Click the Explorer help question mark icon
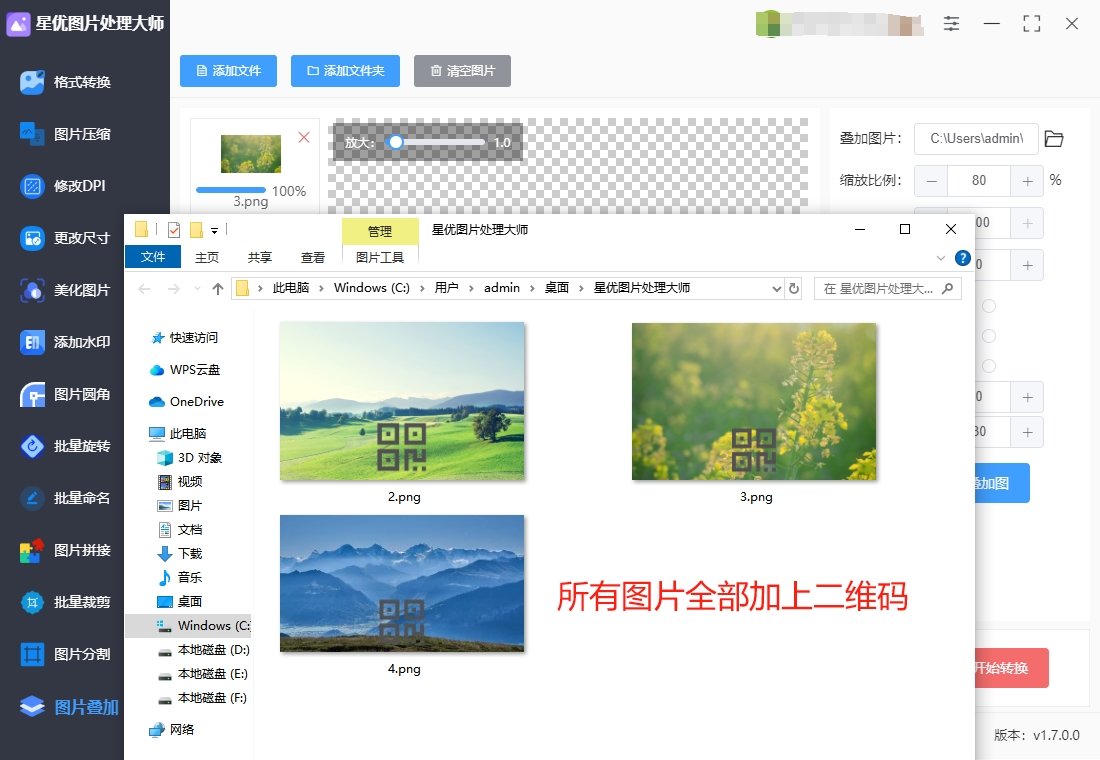The width and height of the screenshot is (1100, 760). coord(962,258)
